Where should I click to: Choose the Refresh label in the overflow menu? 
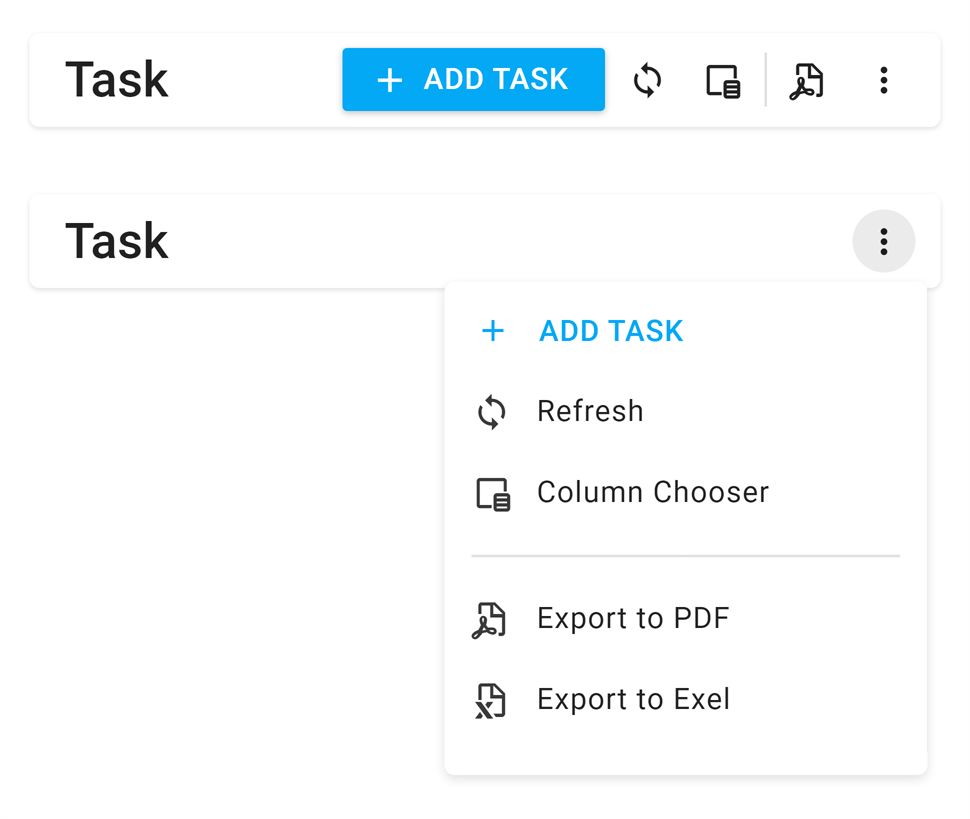click(590, 411)
